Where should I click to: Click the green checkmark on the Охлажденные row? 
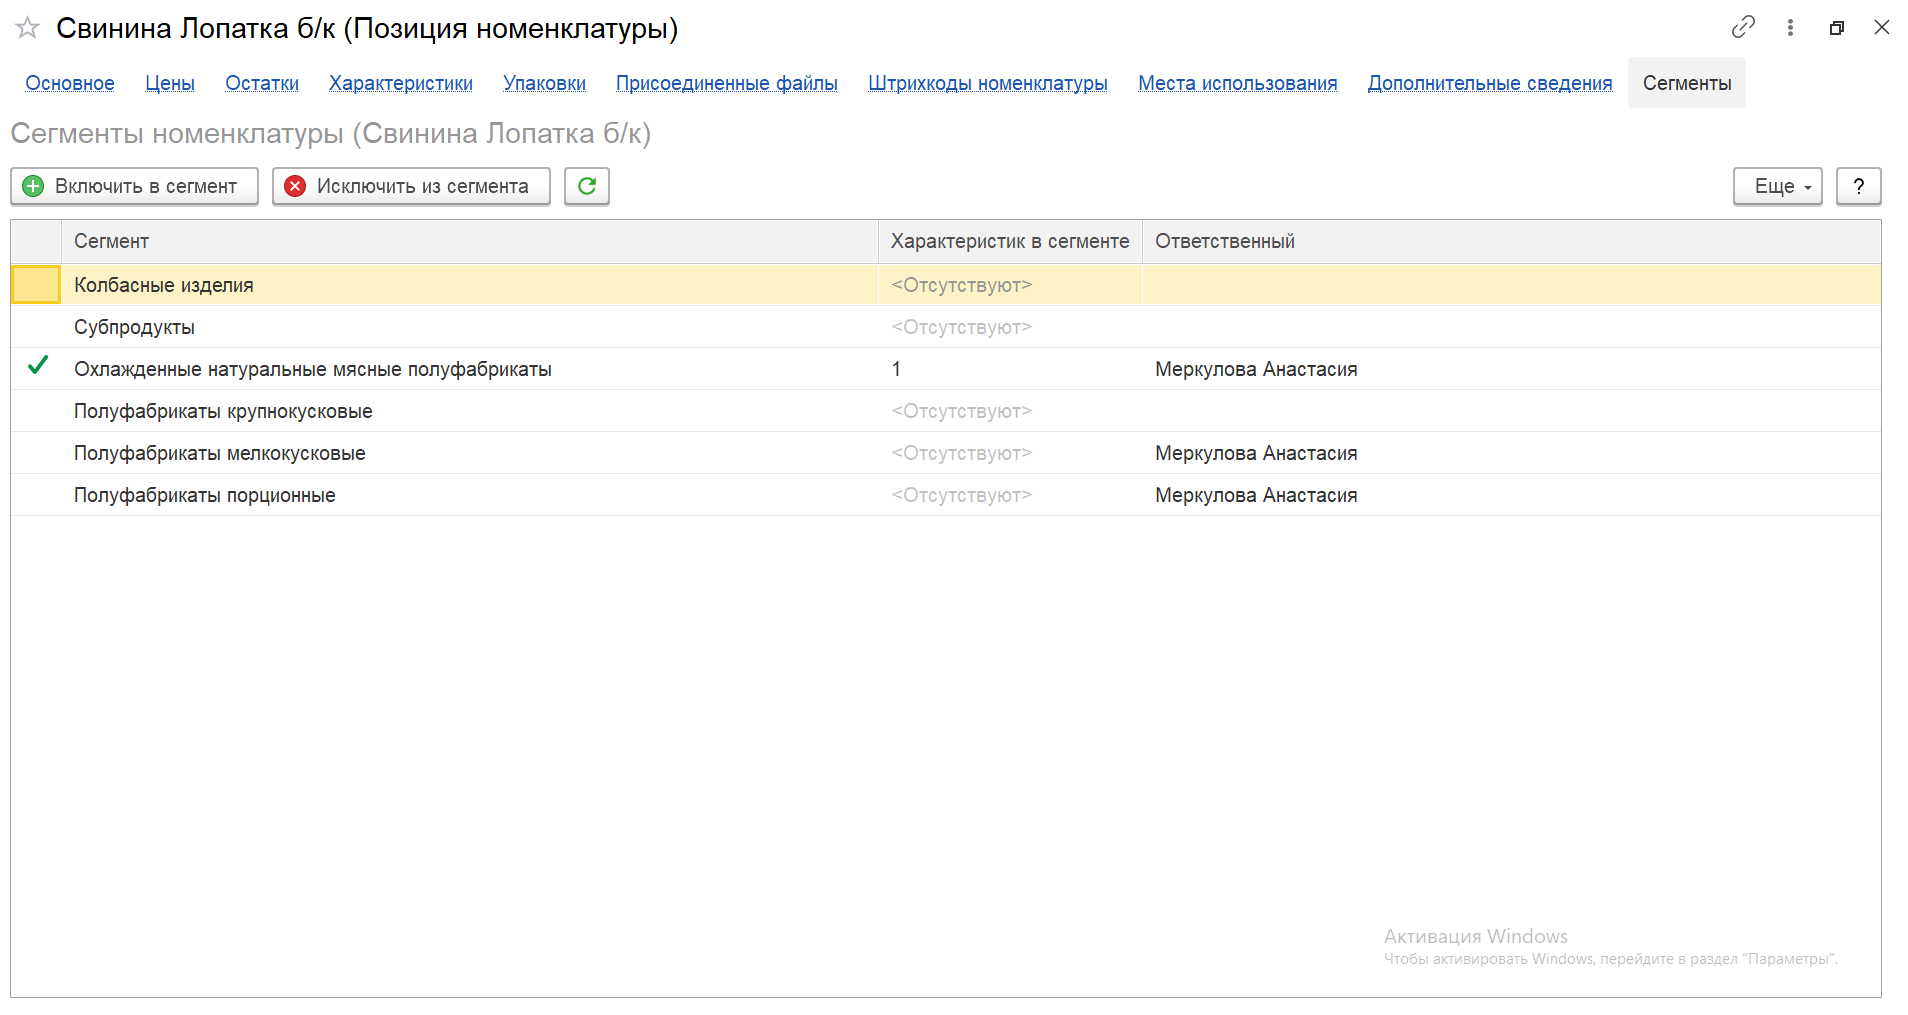click(37, 367)
